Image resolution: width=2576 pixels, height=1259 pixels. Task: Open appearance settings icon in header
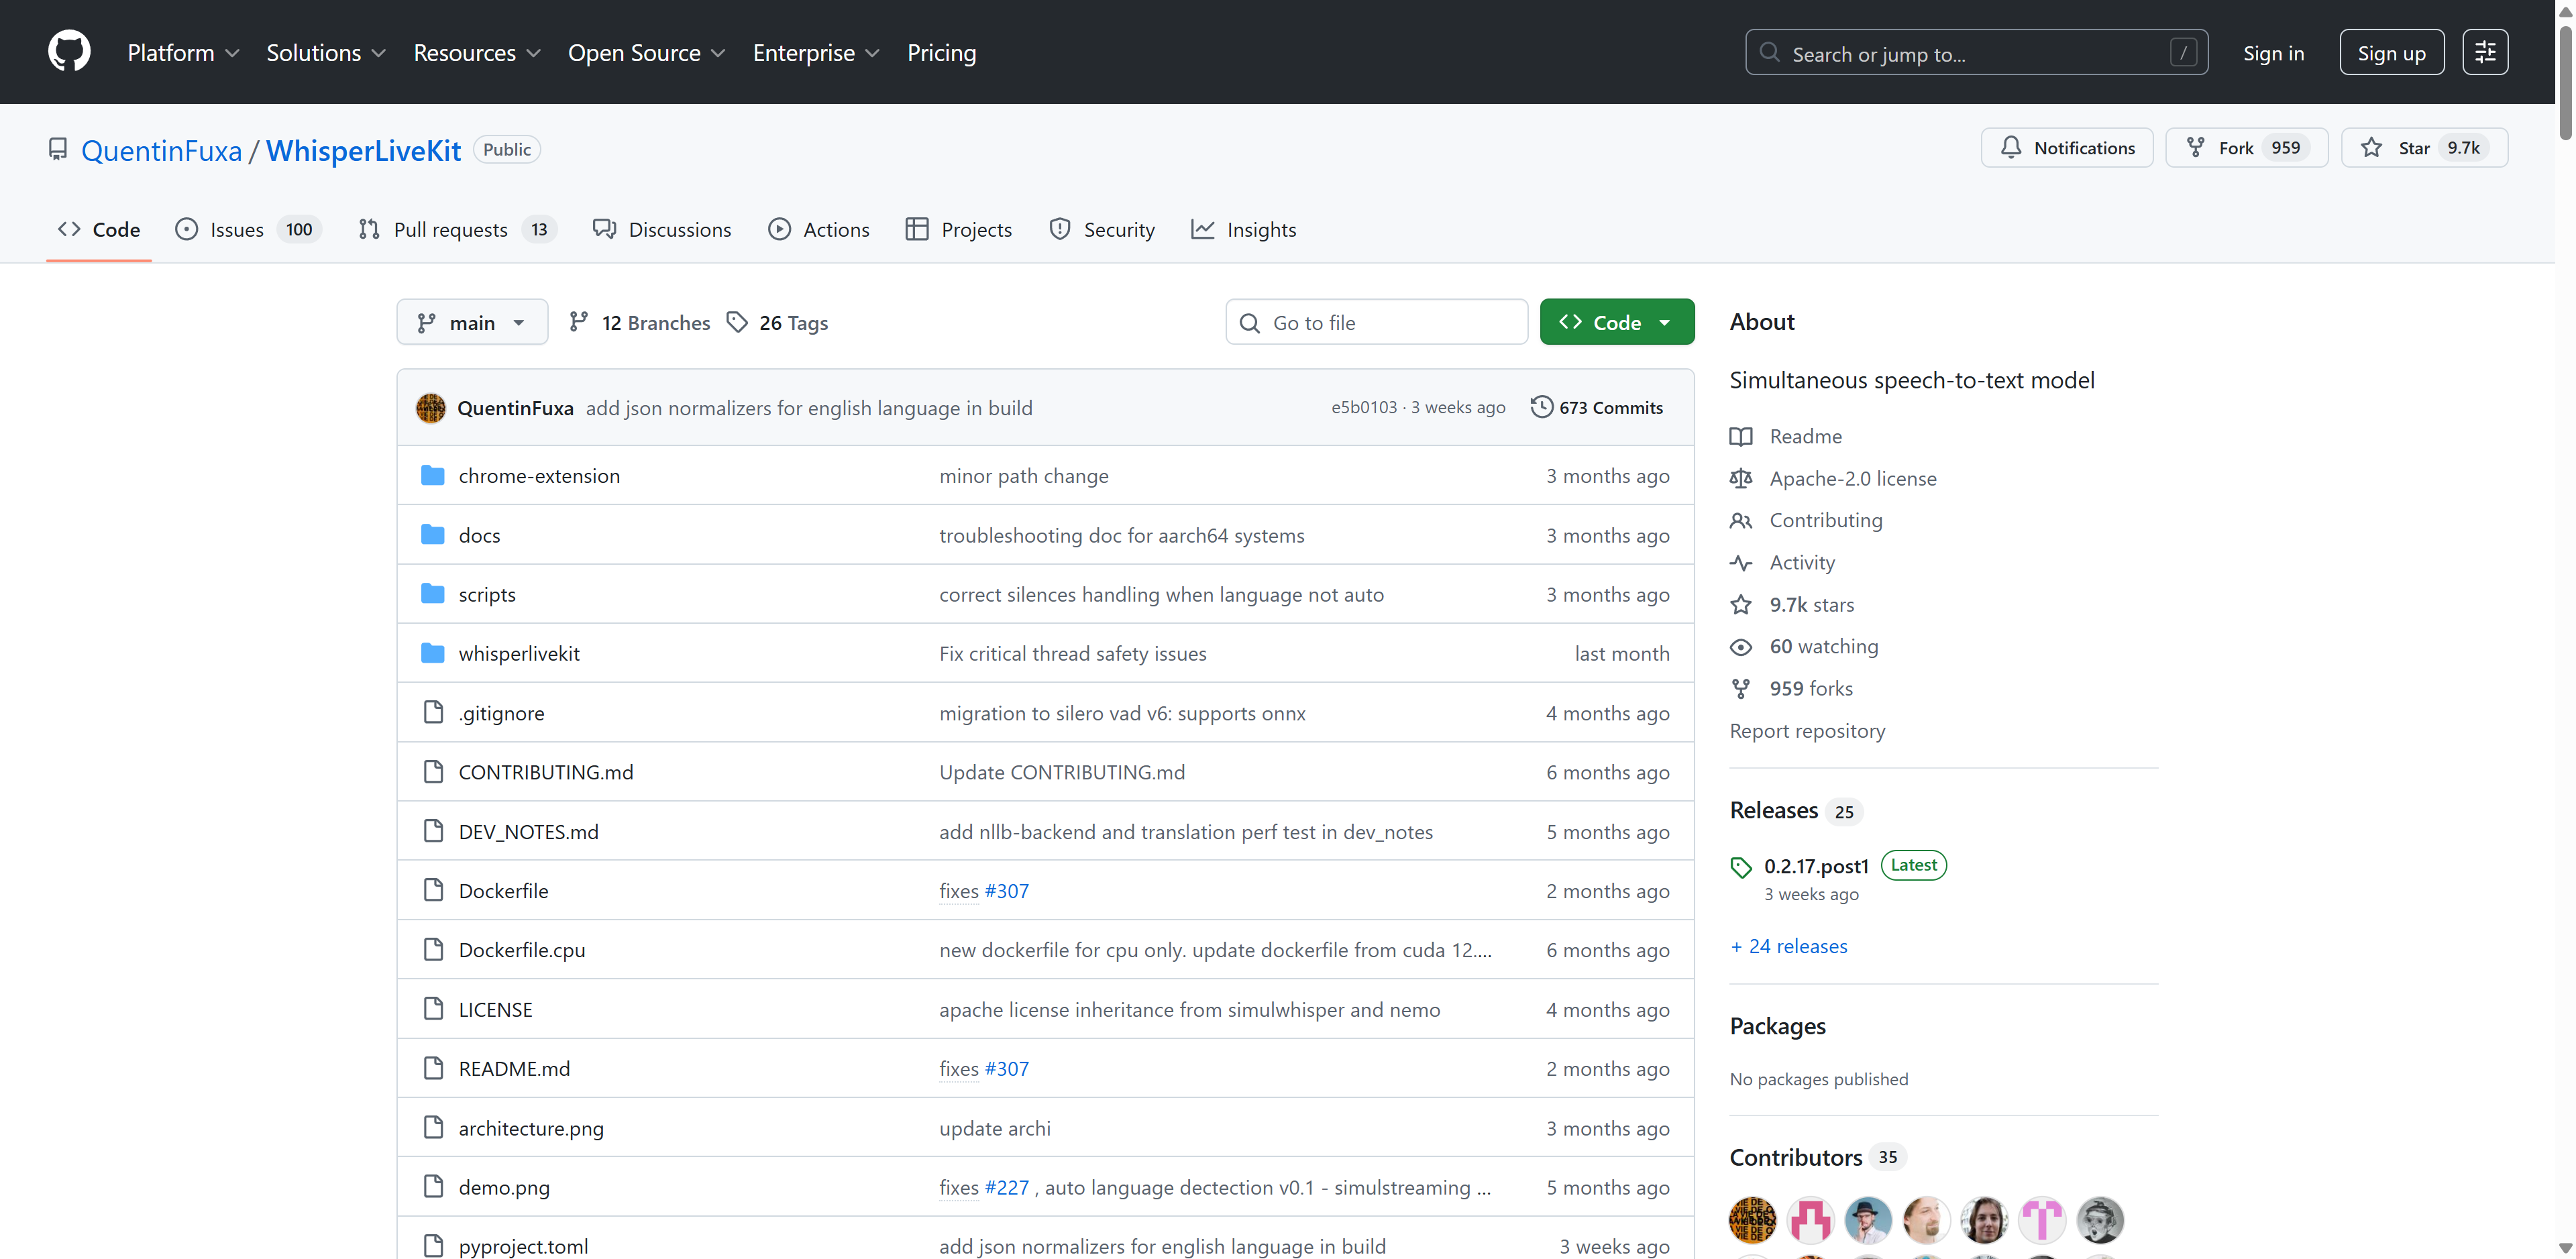point(2485,52)
